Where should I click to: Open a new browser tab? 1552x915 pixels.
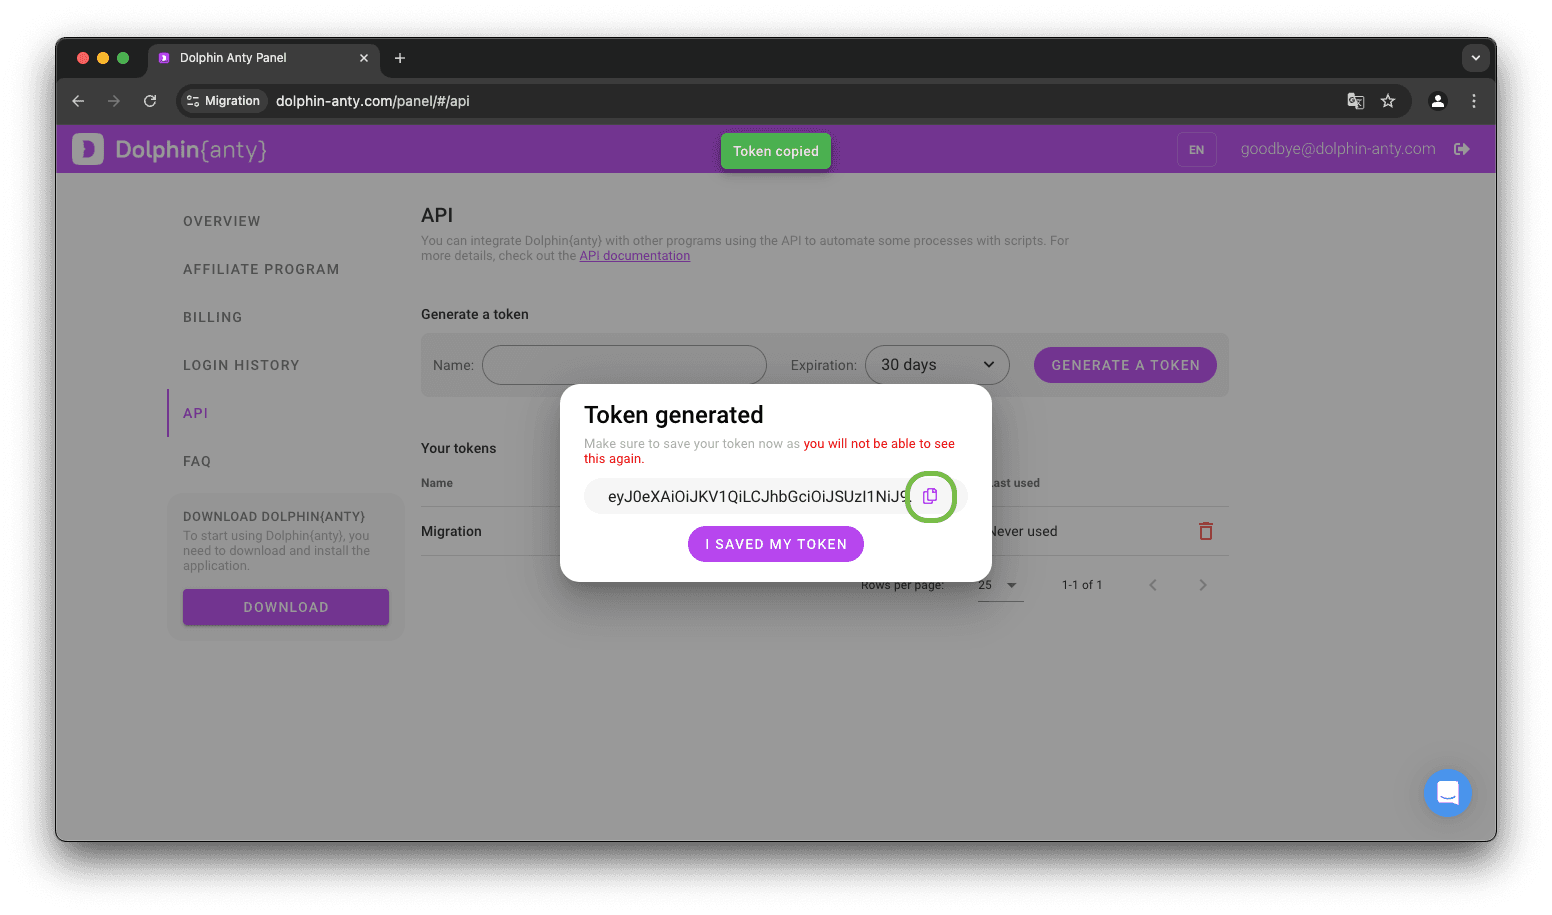[x=400, y=58]
